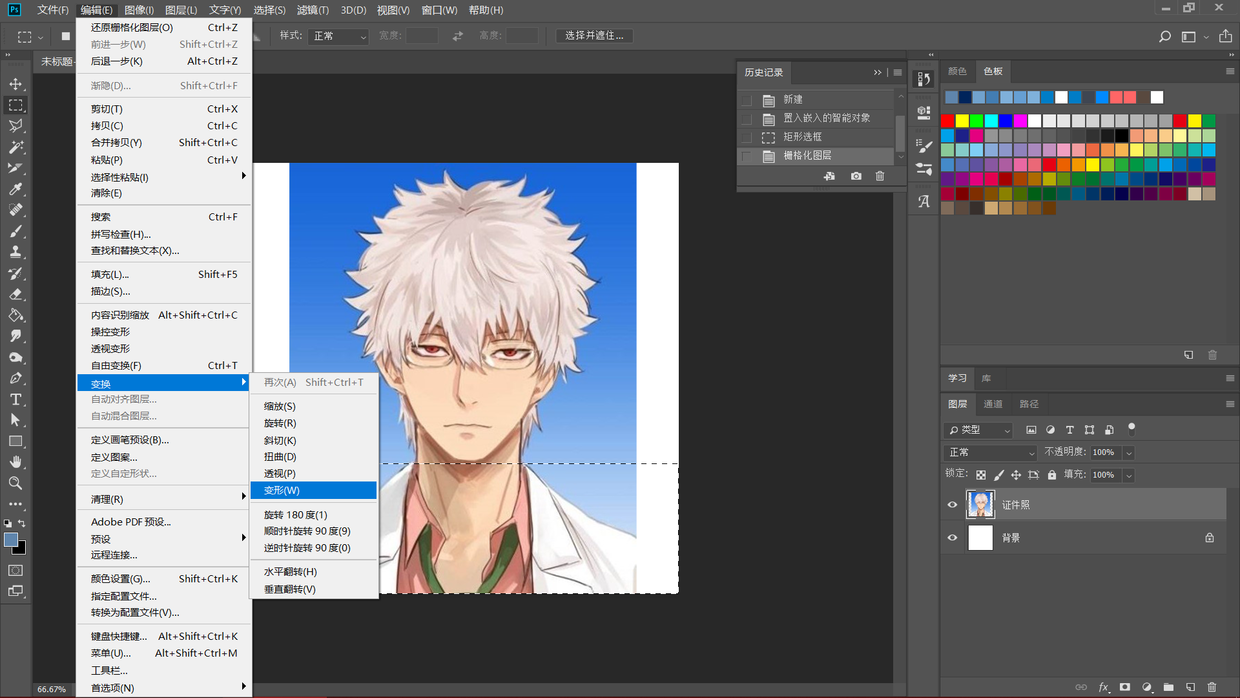Toggle lock position button
The image size is (1240, 698).
pyautogui.click(x=1016, y=475)
